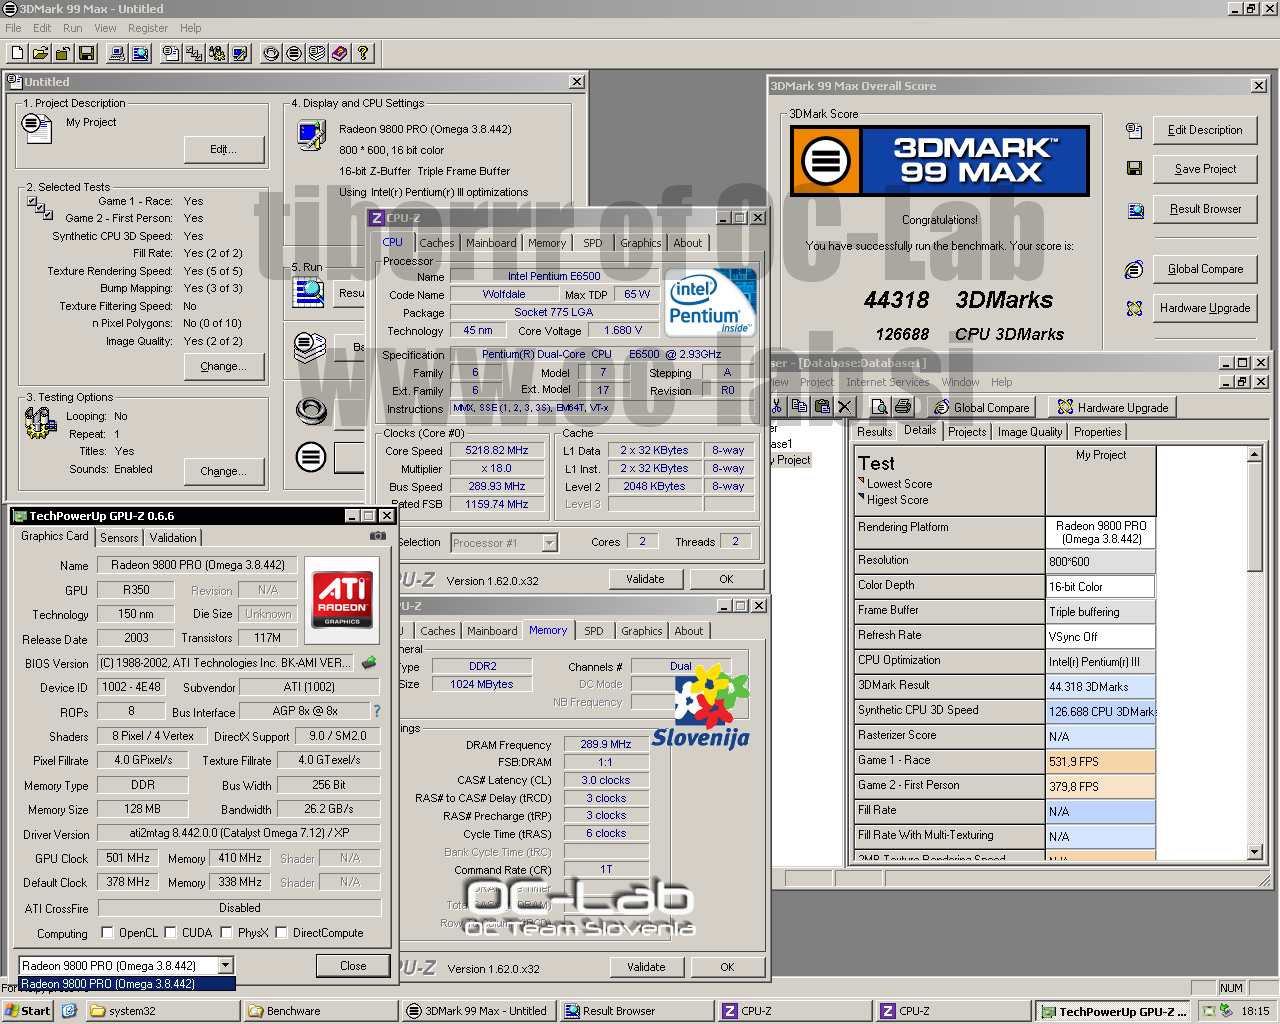Click the Edit... button under Project Description

pos(224,149)
